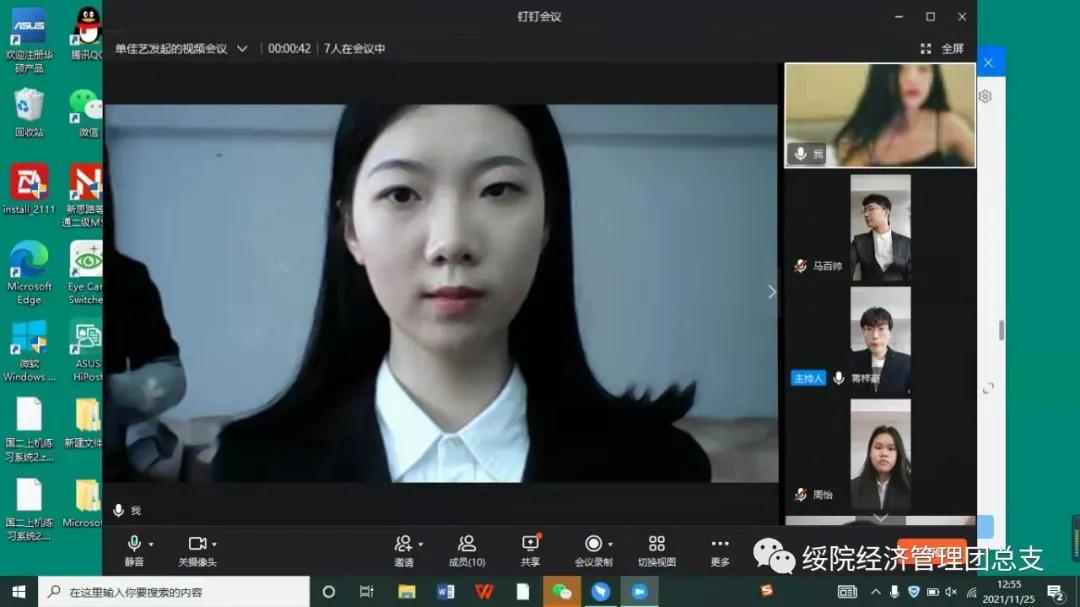The image size is (1080, 607).
Task: Open the Word icon in the taskbar
Action: pos(446,592)
